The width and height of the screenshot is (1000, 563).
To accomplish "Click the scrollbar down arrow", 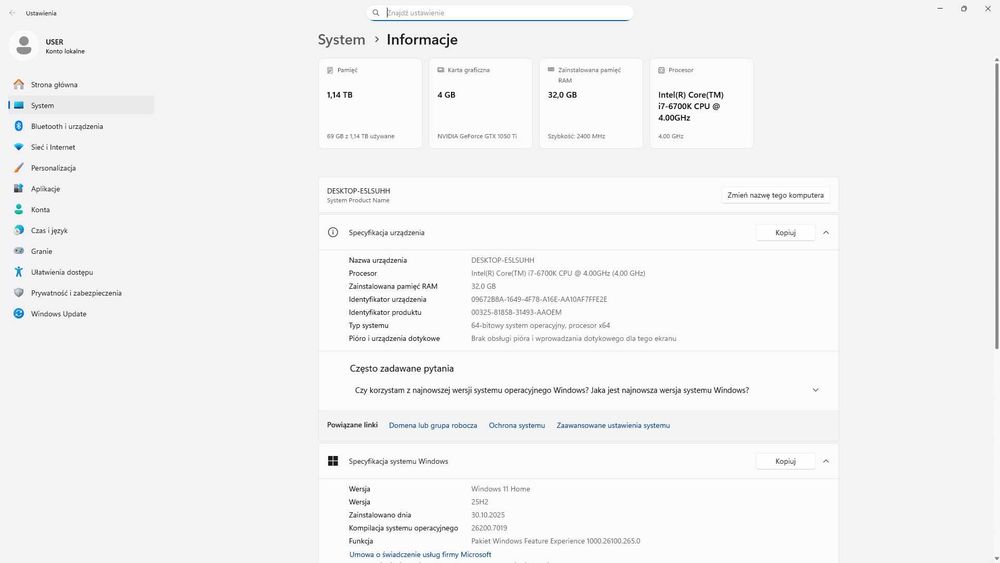I will click(997, 559).
